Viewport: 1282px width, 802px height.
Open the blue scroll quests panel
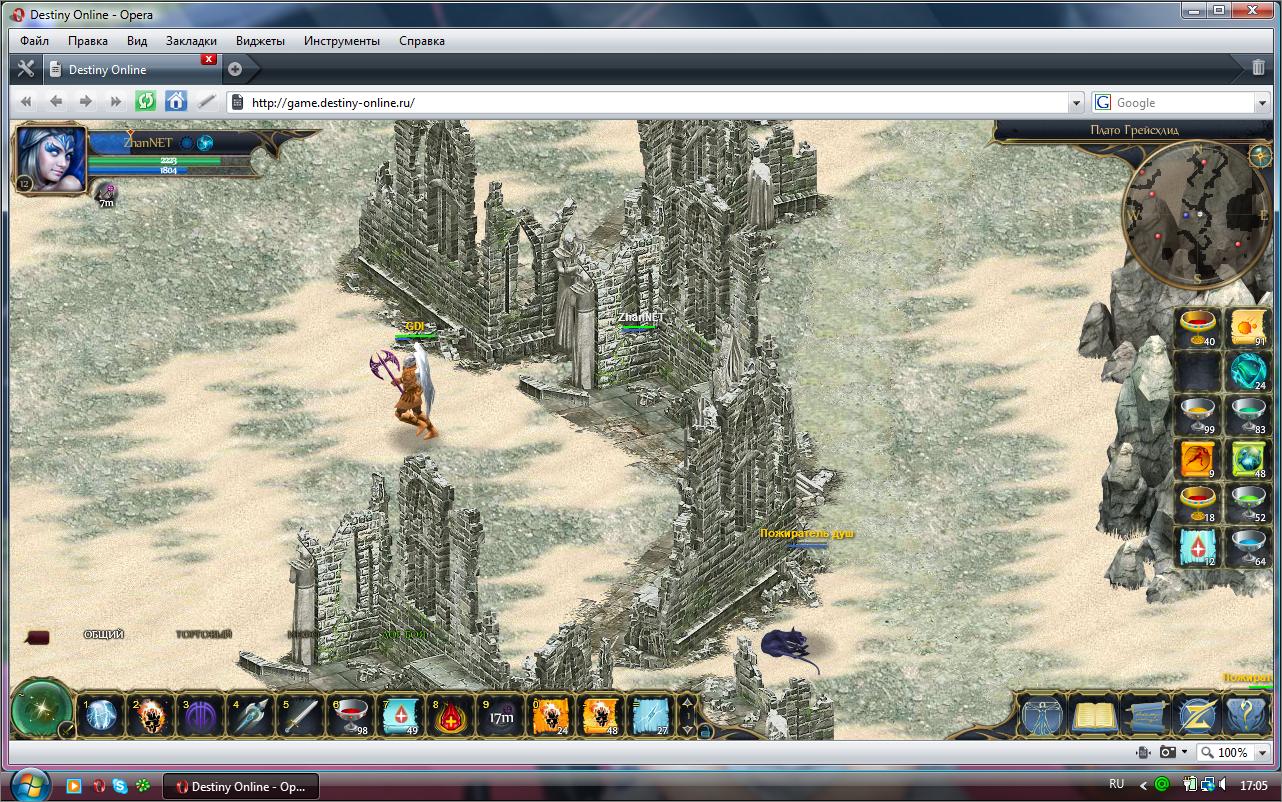pos(1145,716)
